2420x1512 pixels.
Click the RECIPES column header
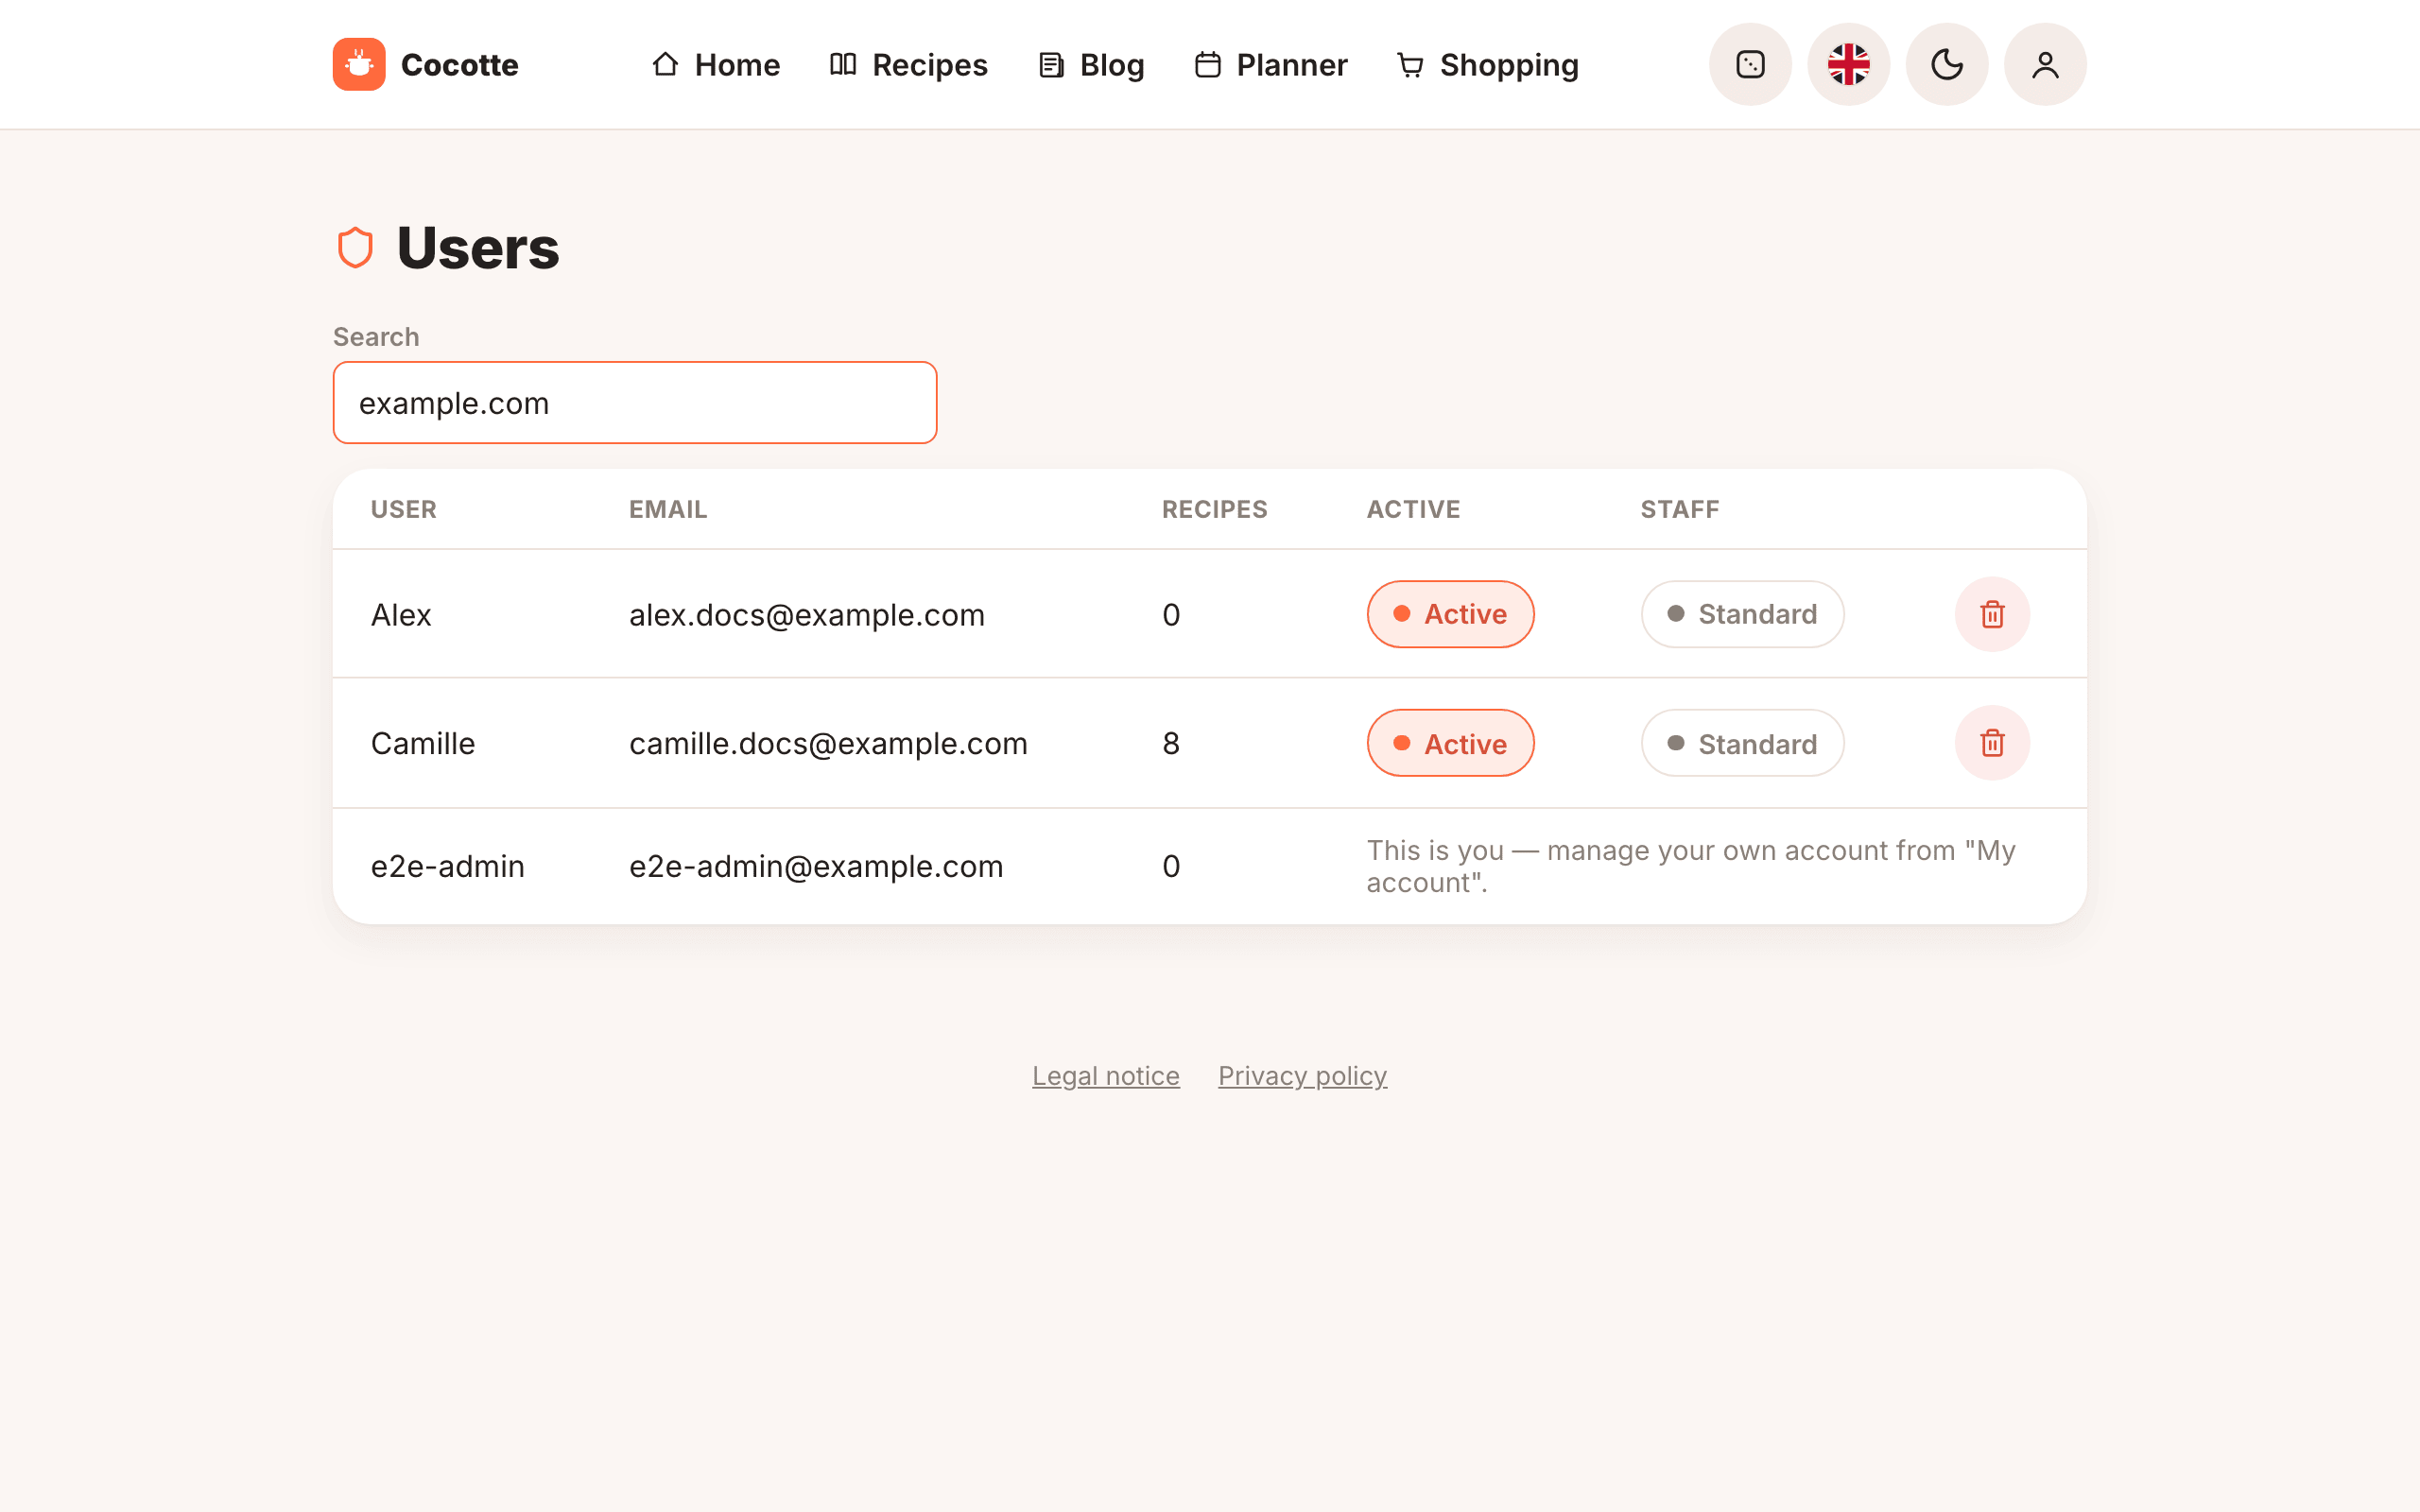(1214, 509)
